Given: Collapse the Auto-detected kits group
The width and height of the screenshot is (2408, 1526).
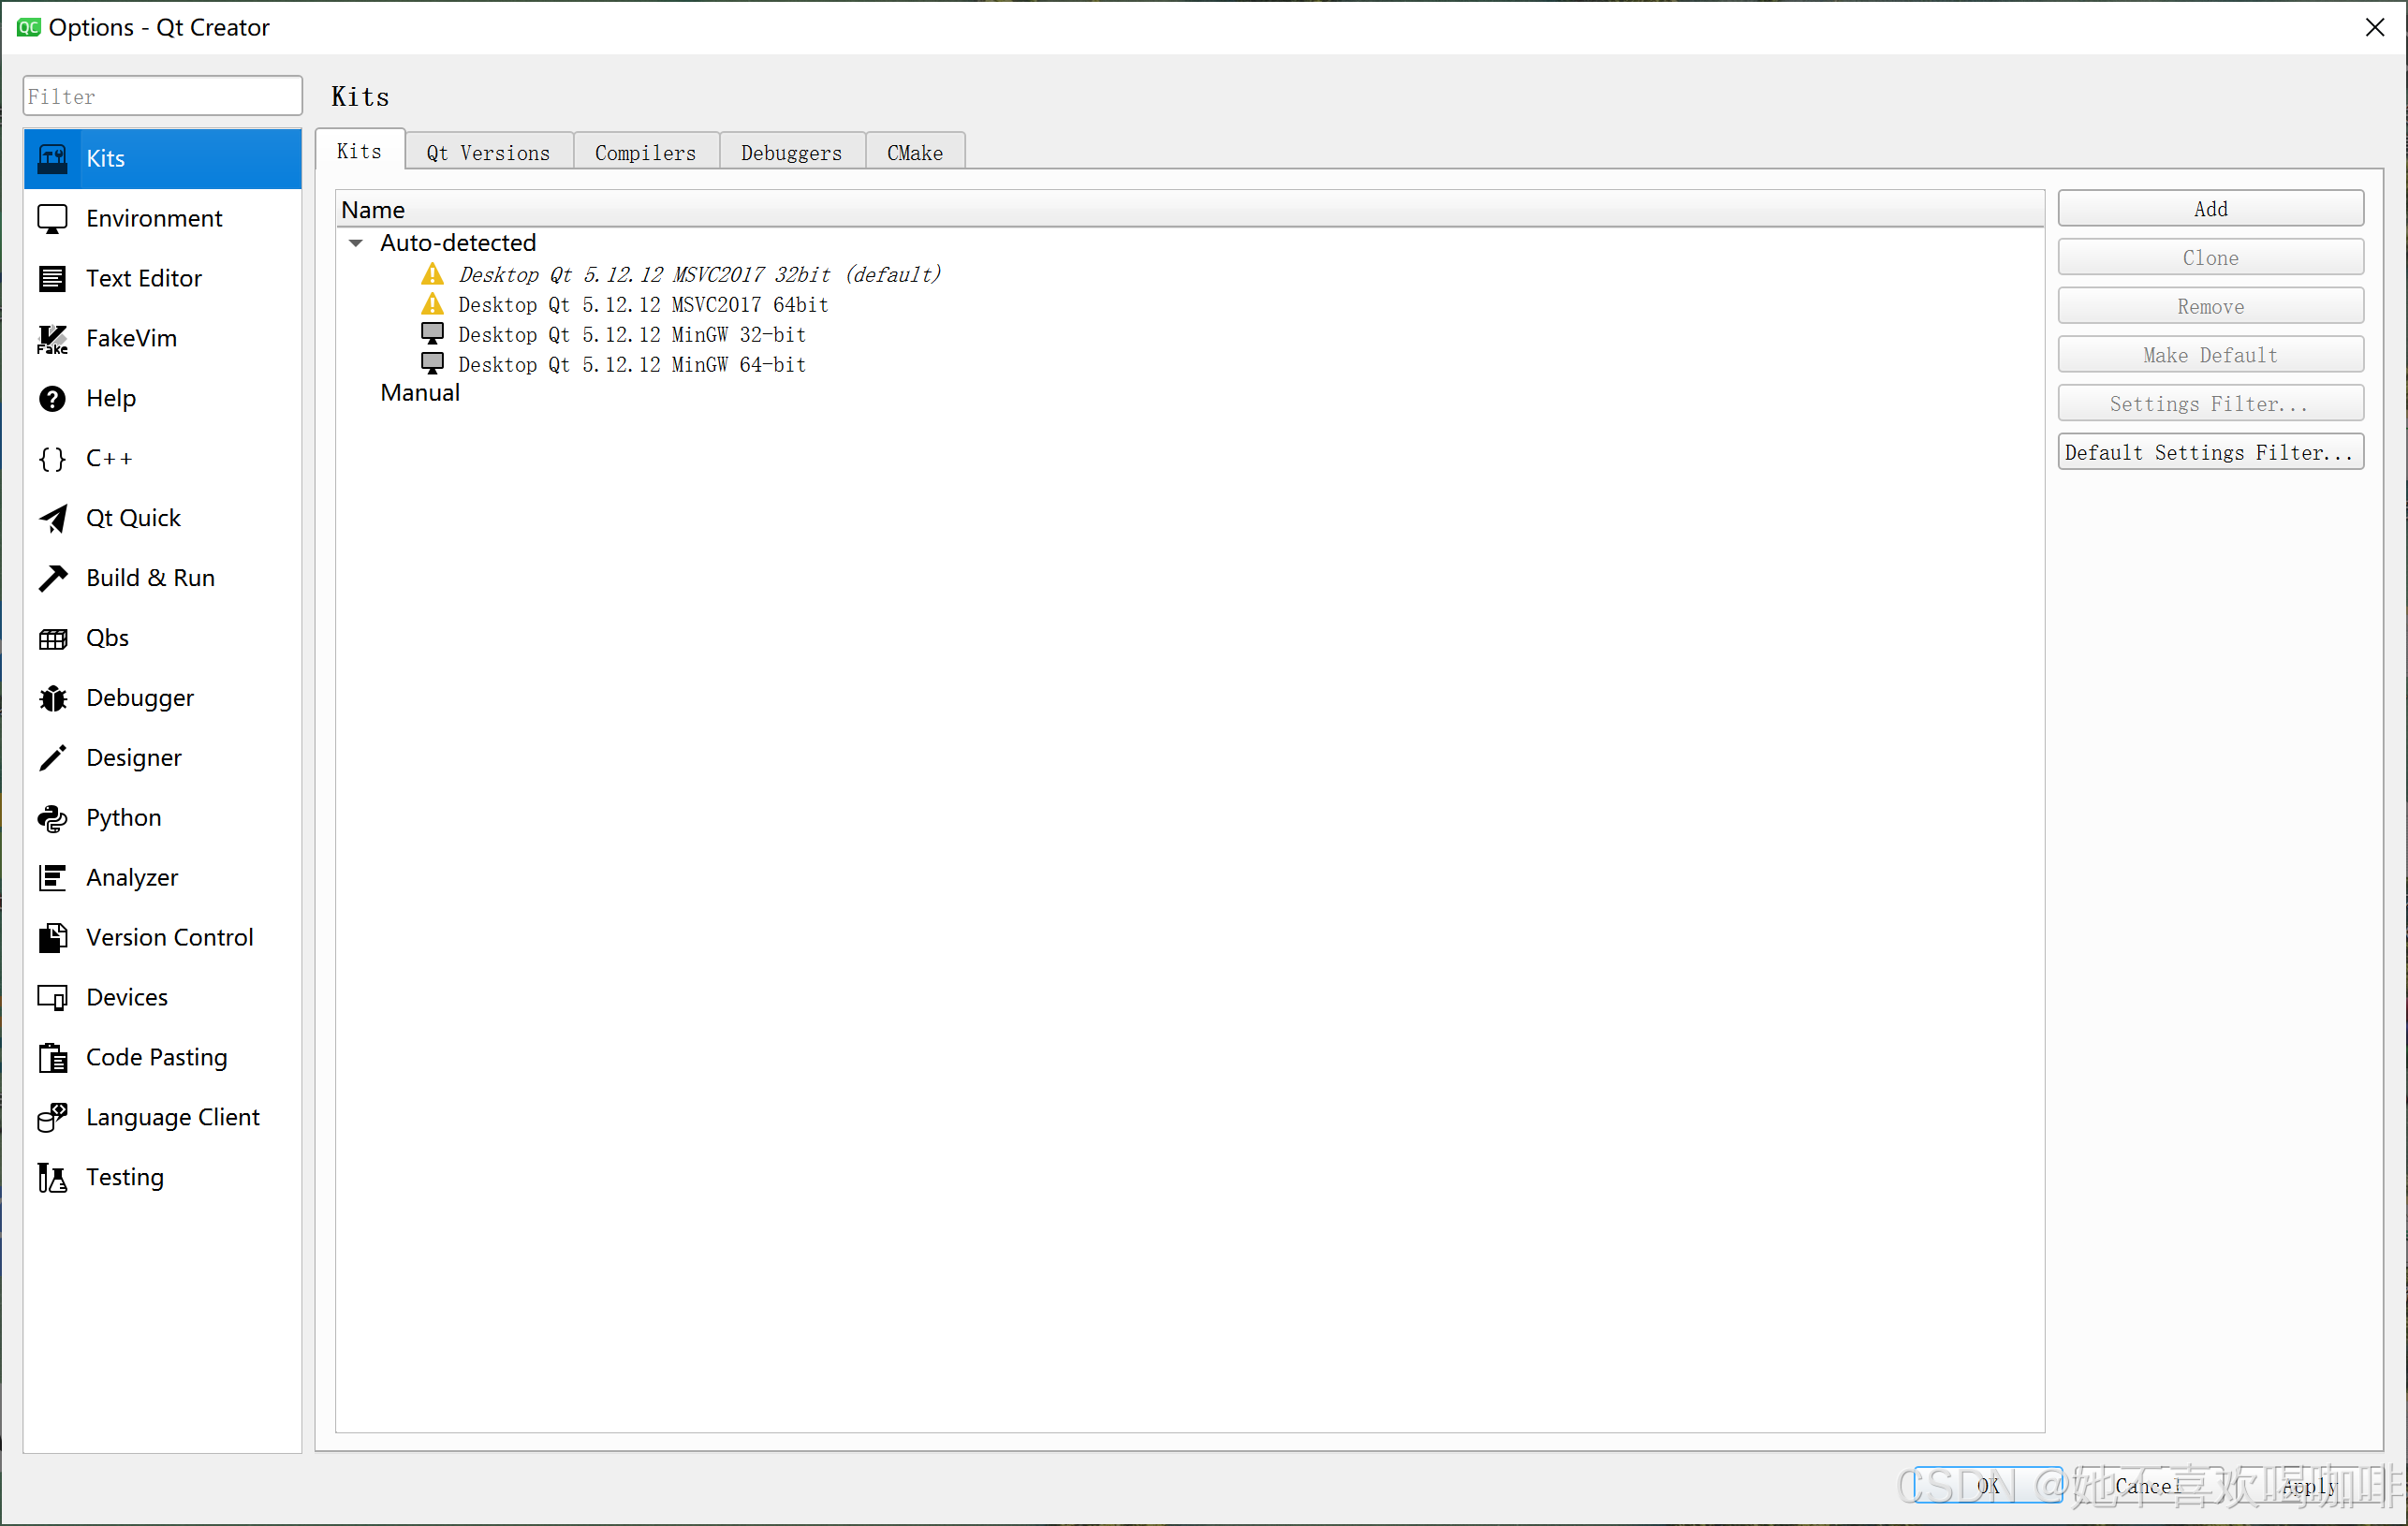Looking at the screenshot, I should point(356,243).
